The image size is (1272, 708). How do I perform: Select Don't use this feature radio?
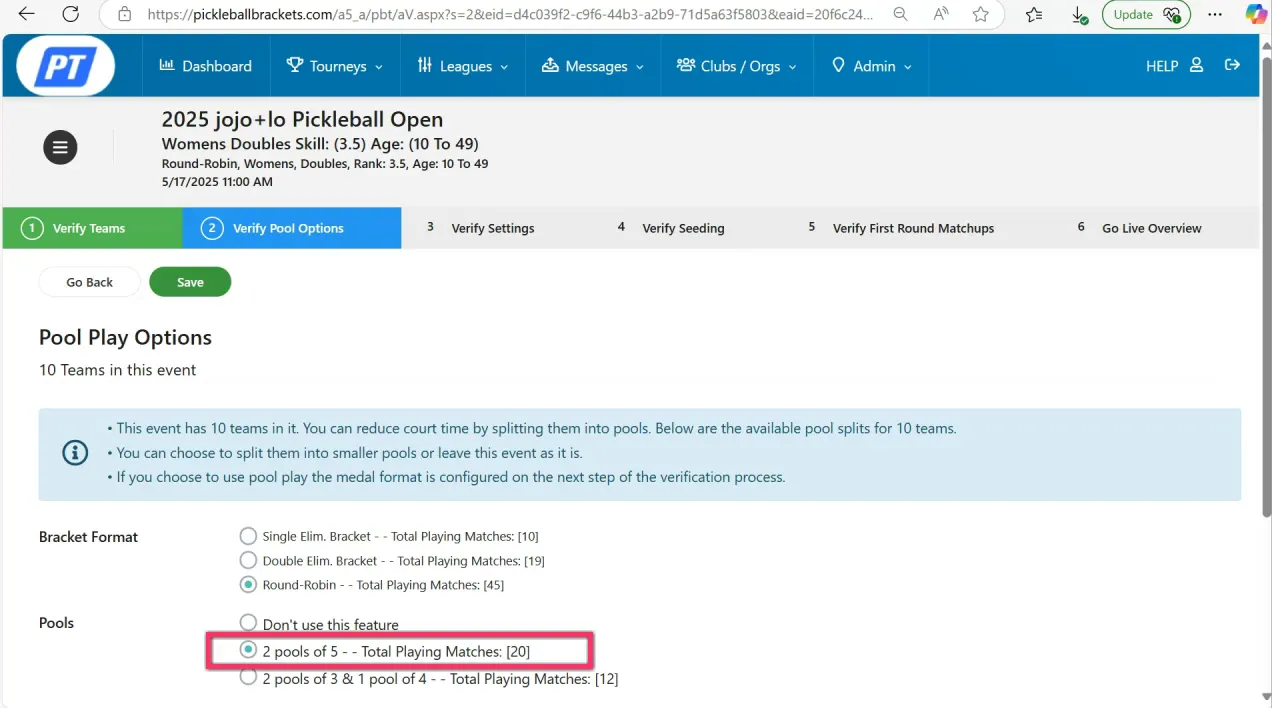point(248,623)
